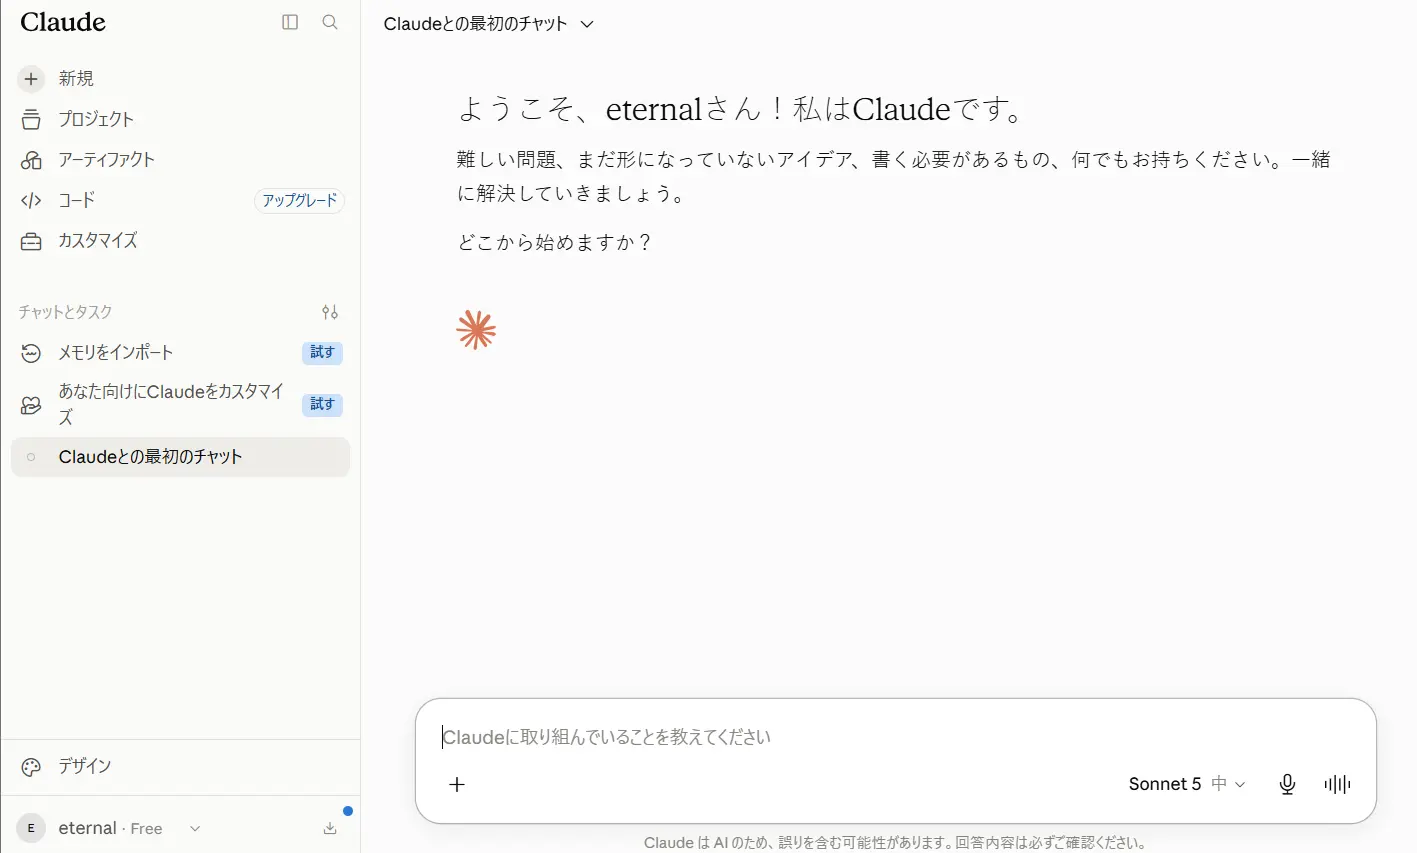The height and width of the screenshot is (853, 1417).
Task: Click the E avatar for eternal
Action: pyautogui.click(x=31, y=828)
